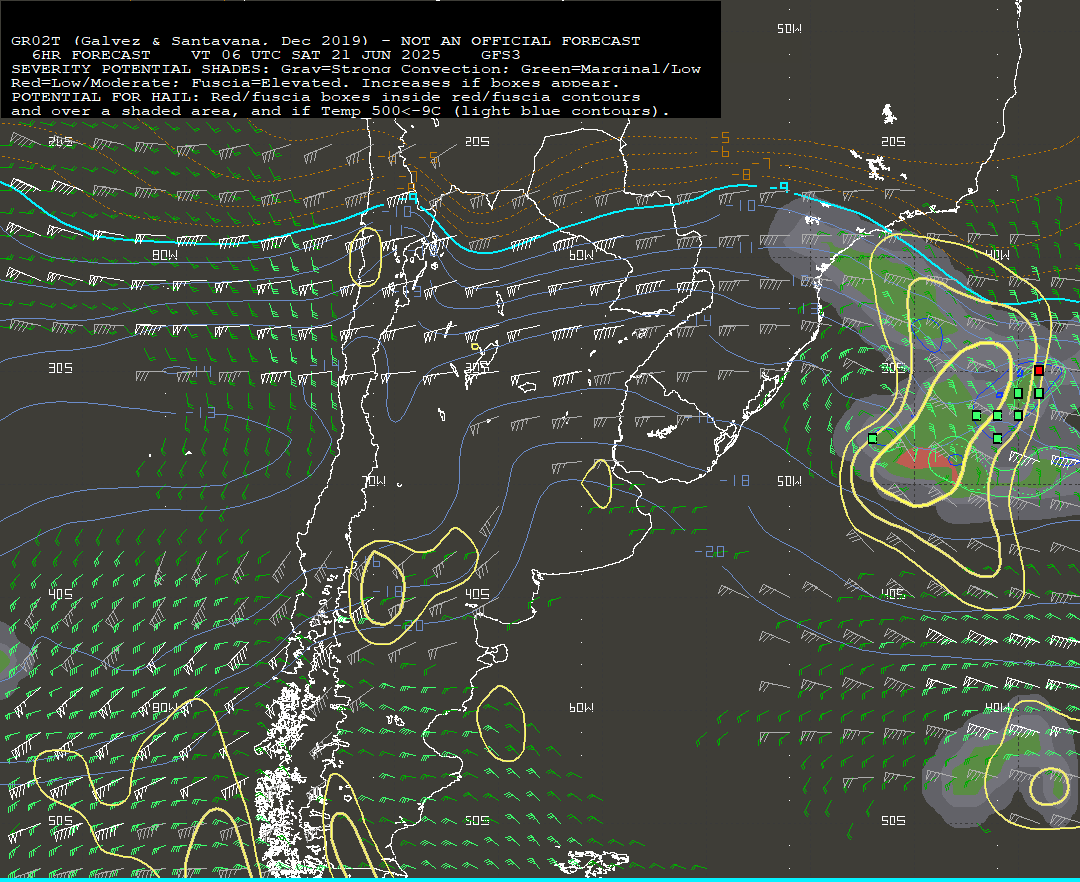Click the "Fuscia=Elevated." legend entry
This screenshot has width=1080, height=882.
tap(270, 83)
